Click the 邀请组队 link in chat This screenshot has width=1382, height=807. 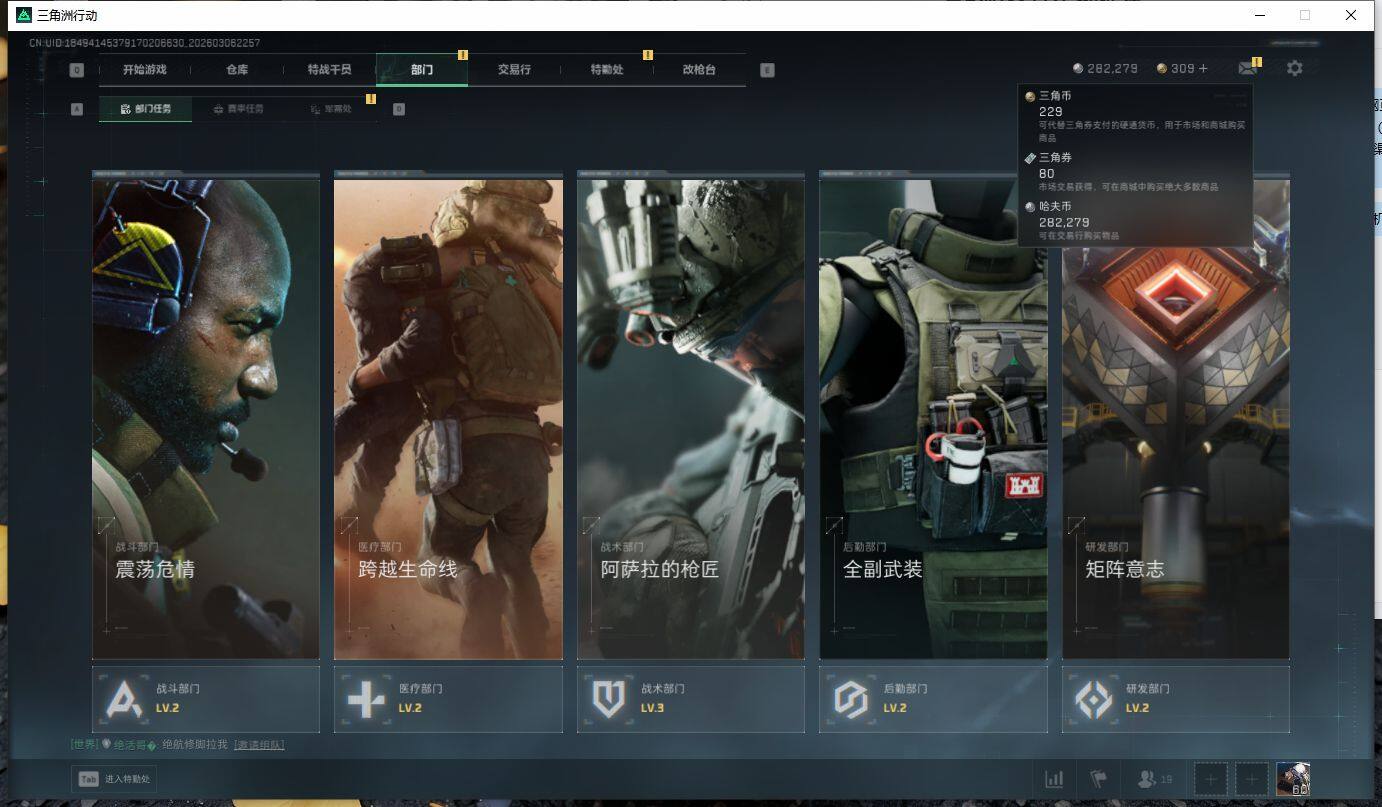tap(259, 745)
